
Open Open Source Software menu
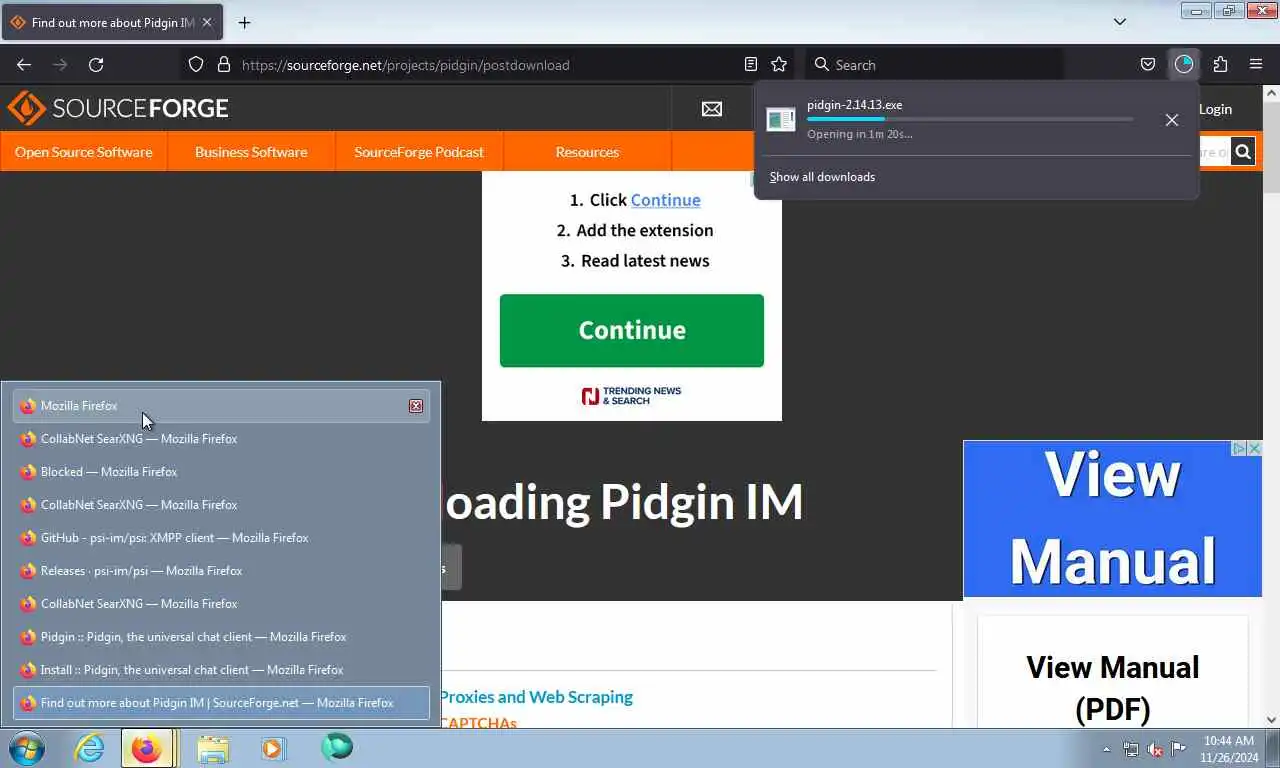pyautogui.click(x=84, y=152)
